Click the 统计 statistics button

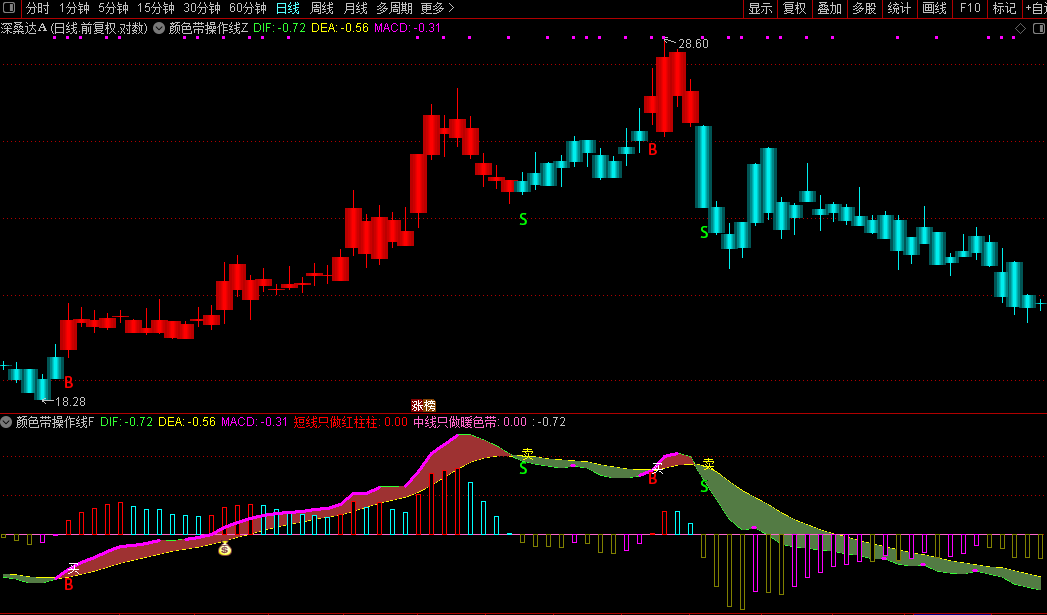pos(899,8)
